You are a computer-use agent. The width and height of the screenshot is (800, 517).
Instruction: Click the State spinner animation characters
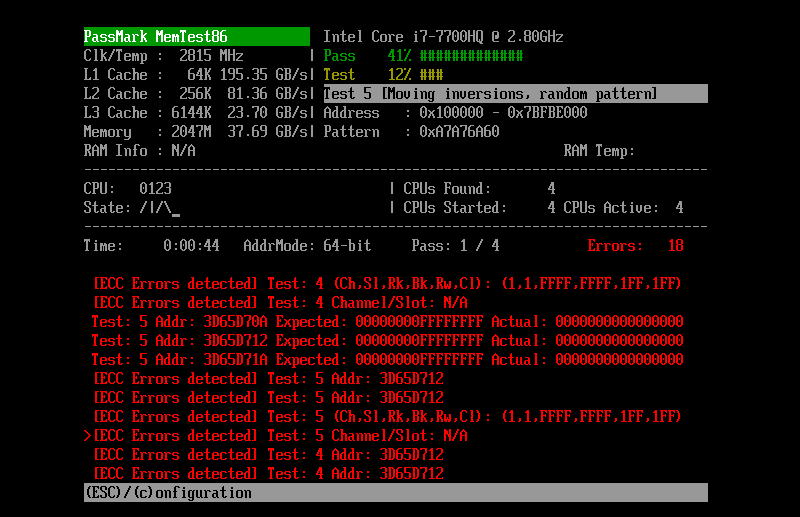(159, 208)
